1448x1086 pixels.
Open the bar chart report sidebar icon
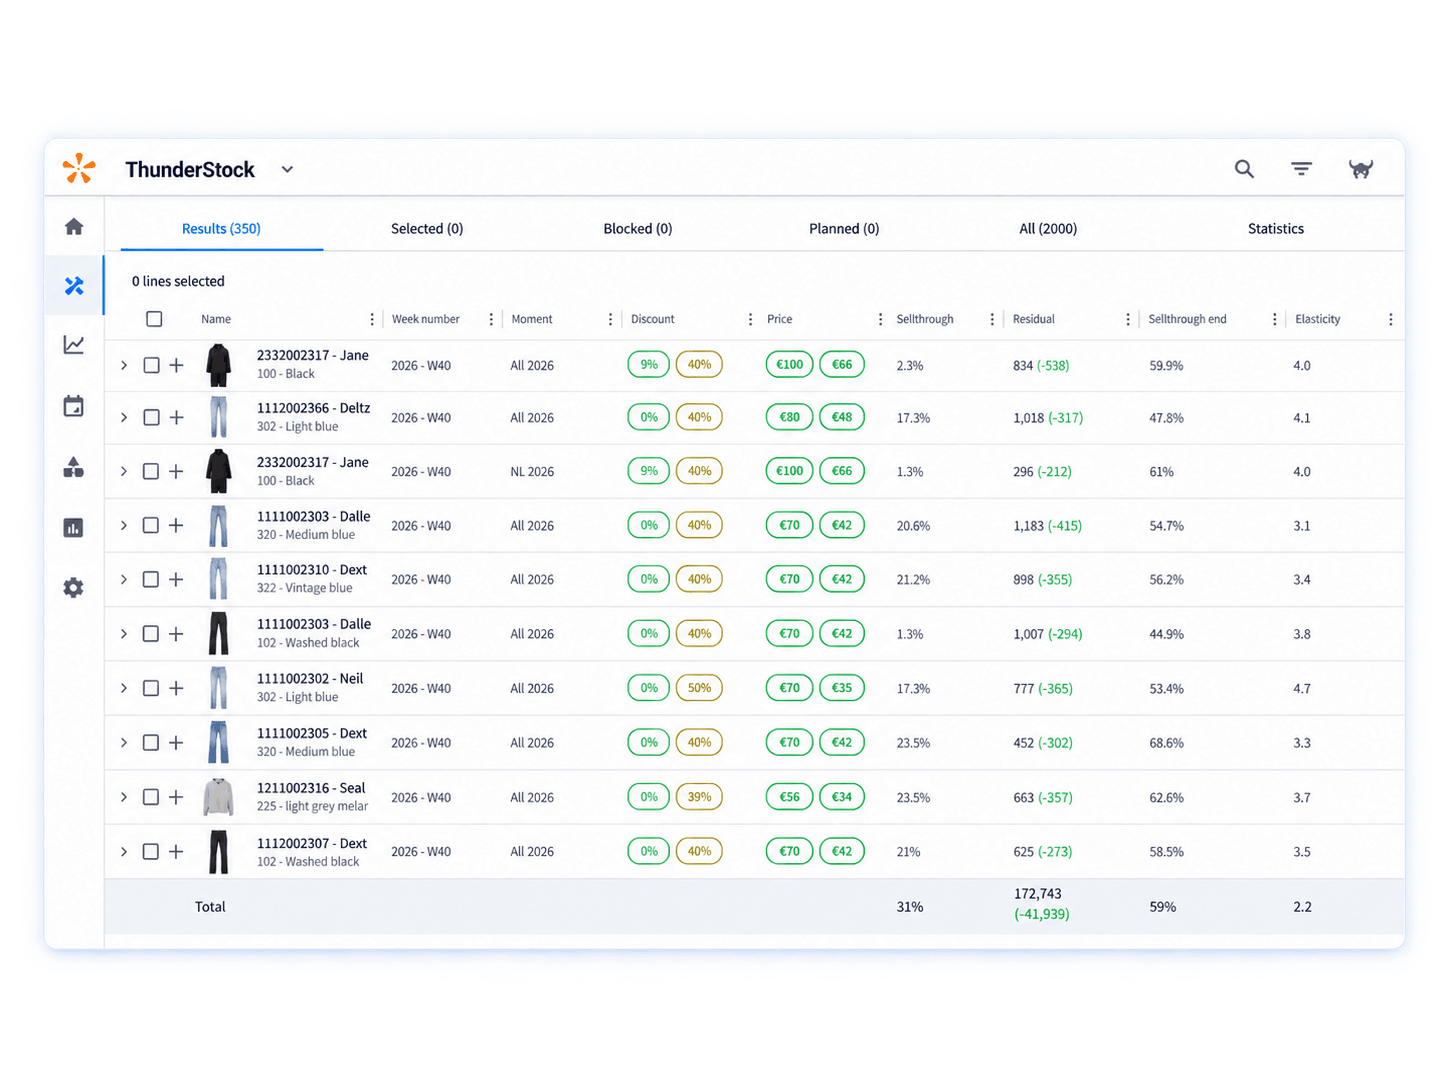(x=74, y=527)
